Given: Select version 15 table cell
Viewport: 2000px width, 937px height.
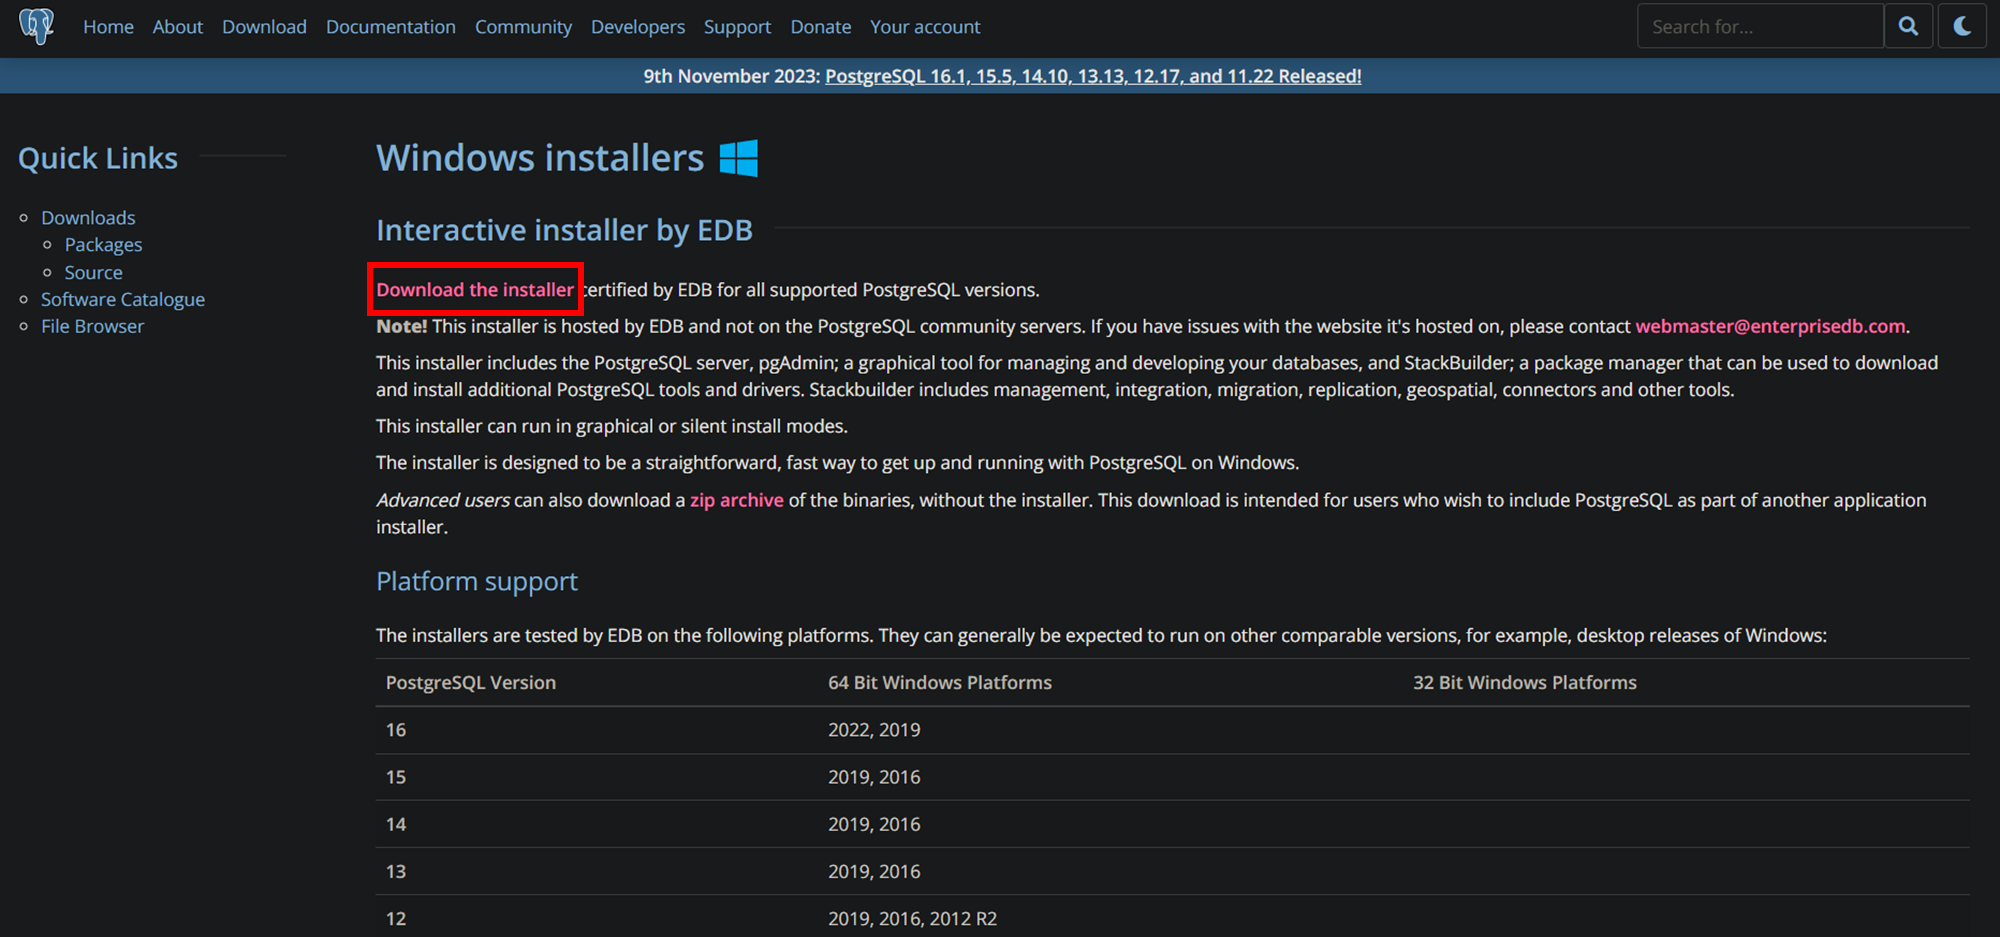Looking at the screenshot, I should (x=396, y=777).
